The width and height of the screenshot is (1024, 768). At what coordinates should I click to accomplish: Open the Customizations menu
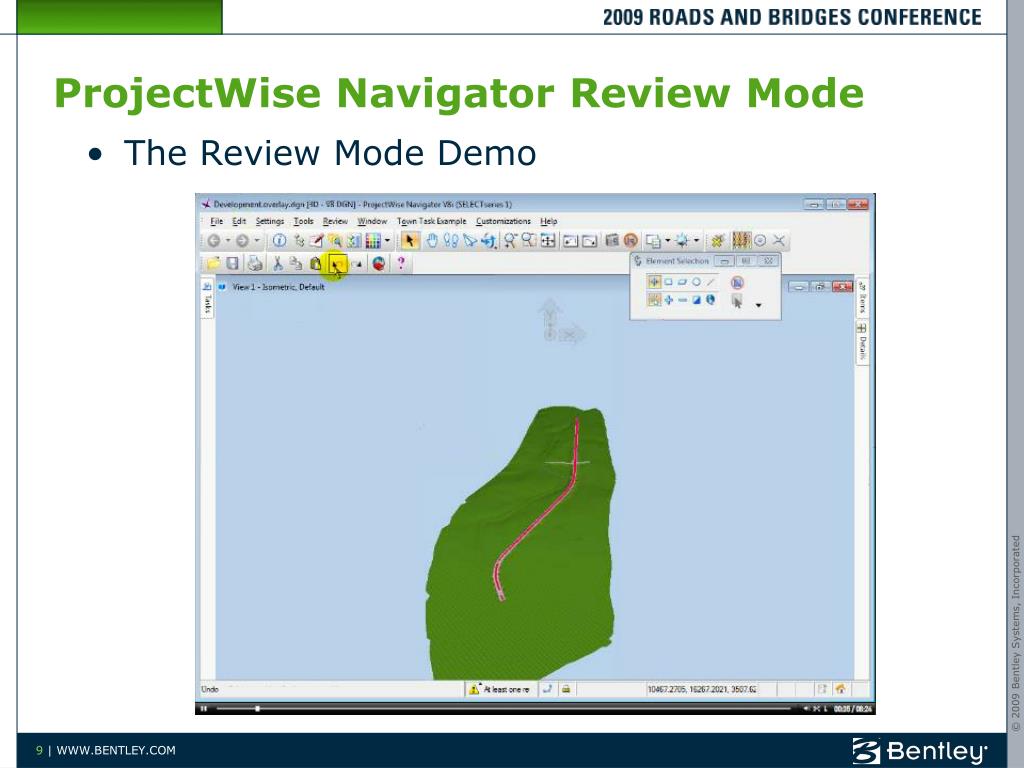pyautogui.click(x=504, y=221)
